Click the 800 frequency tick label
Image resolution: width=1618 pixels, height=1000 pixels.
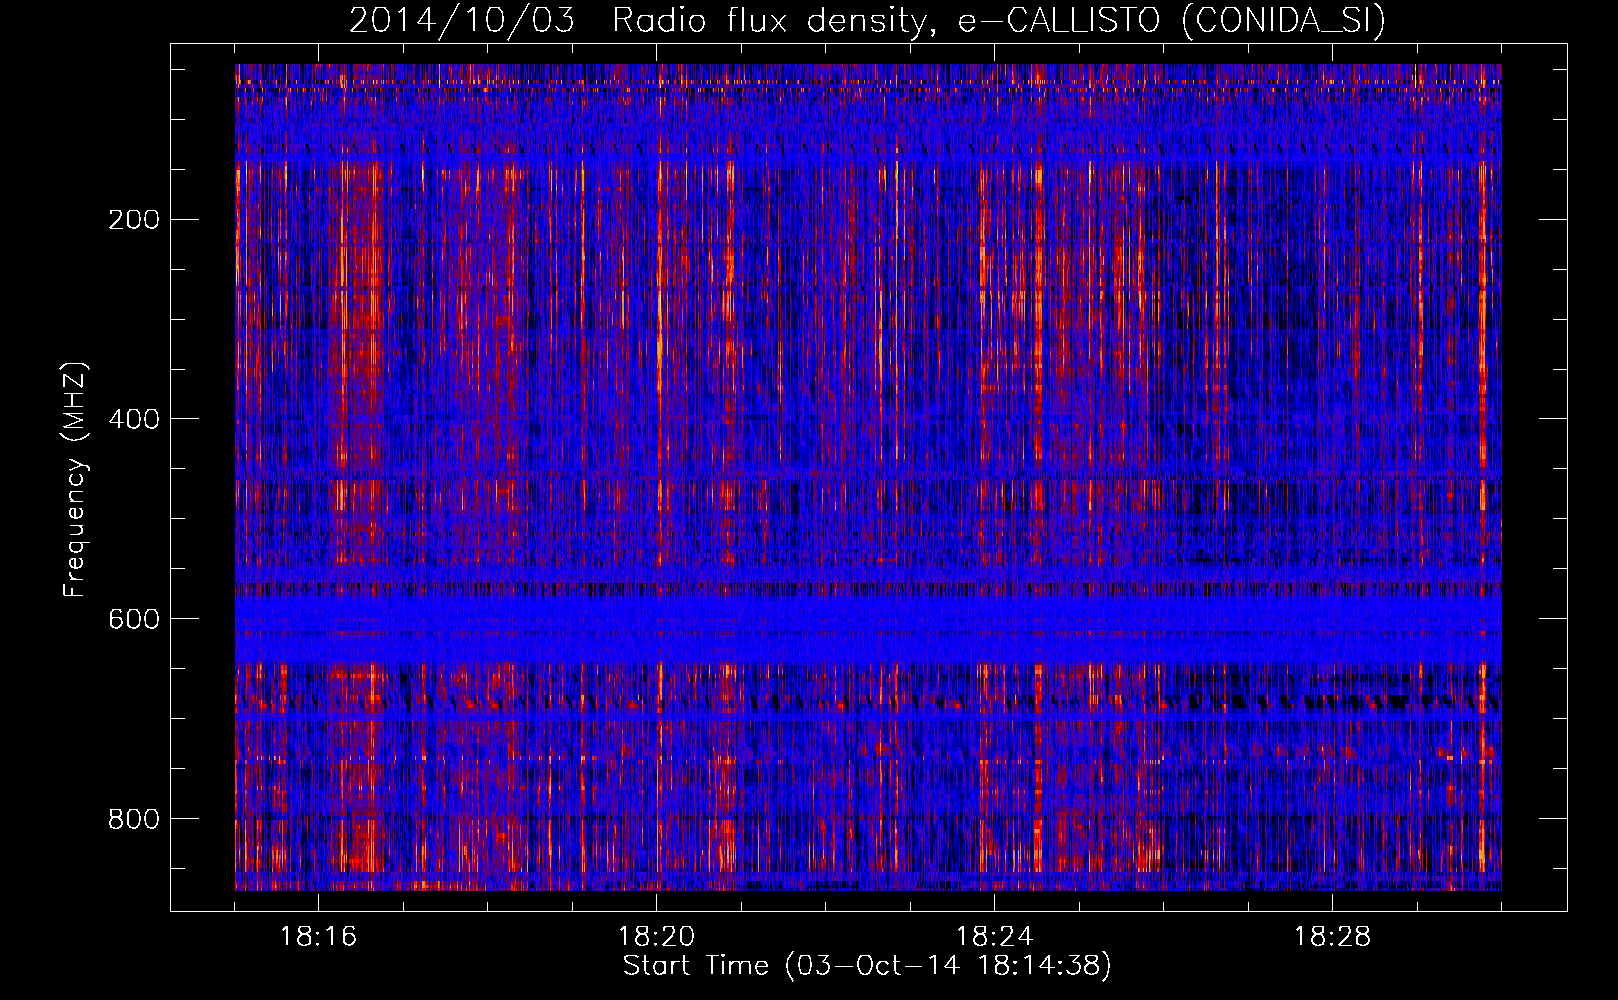click(133, 819)
